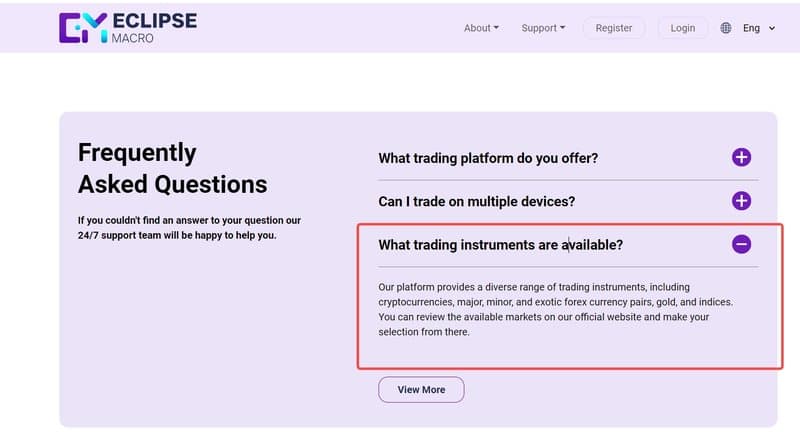
Task: Click "What trading platform do you offer?" question
Action: pyautogui.click(x=488, y=158)
